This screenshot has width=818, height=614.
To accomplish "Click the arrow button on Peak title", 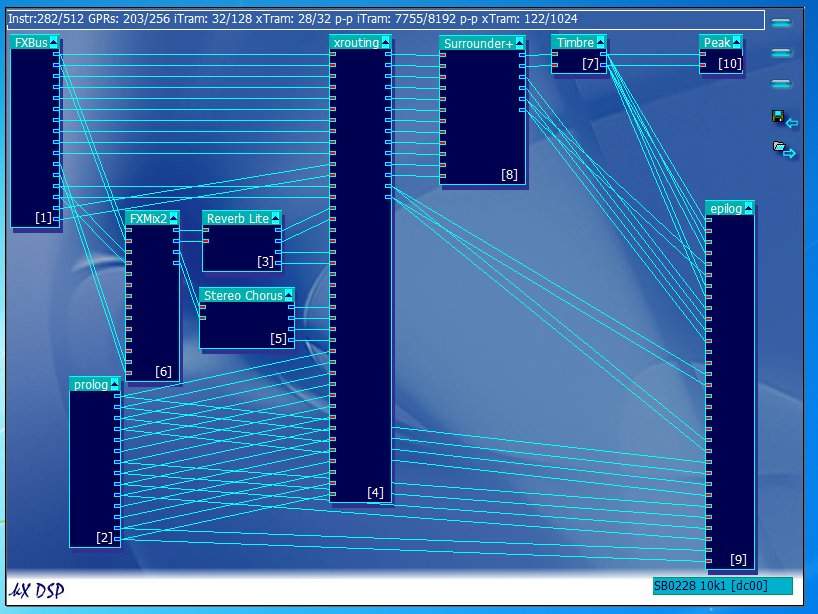I will [x=737, y=42].
